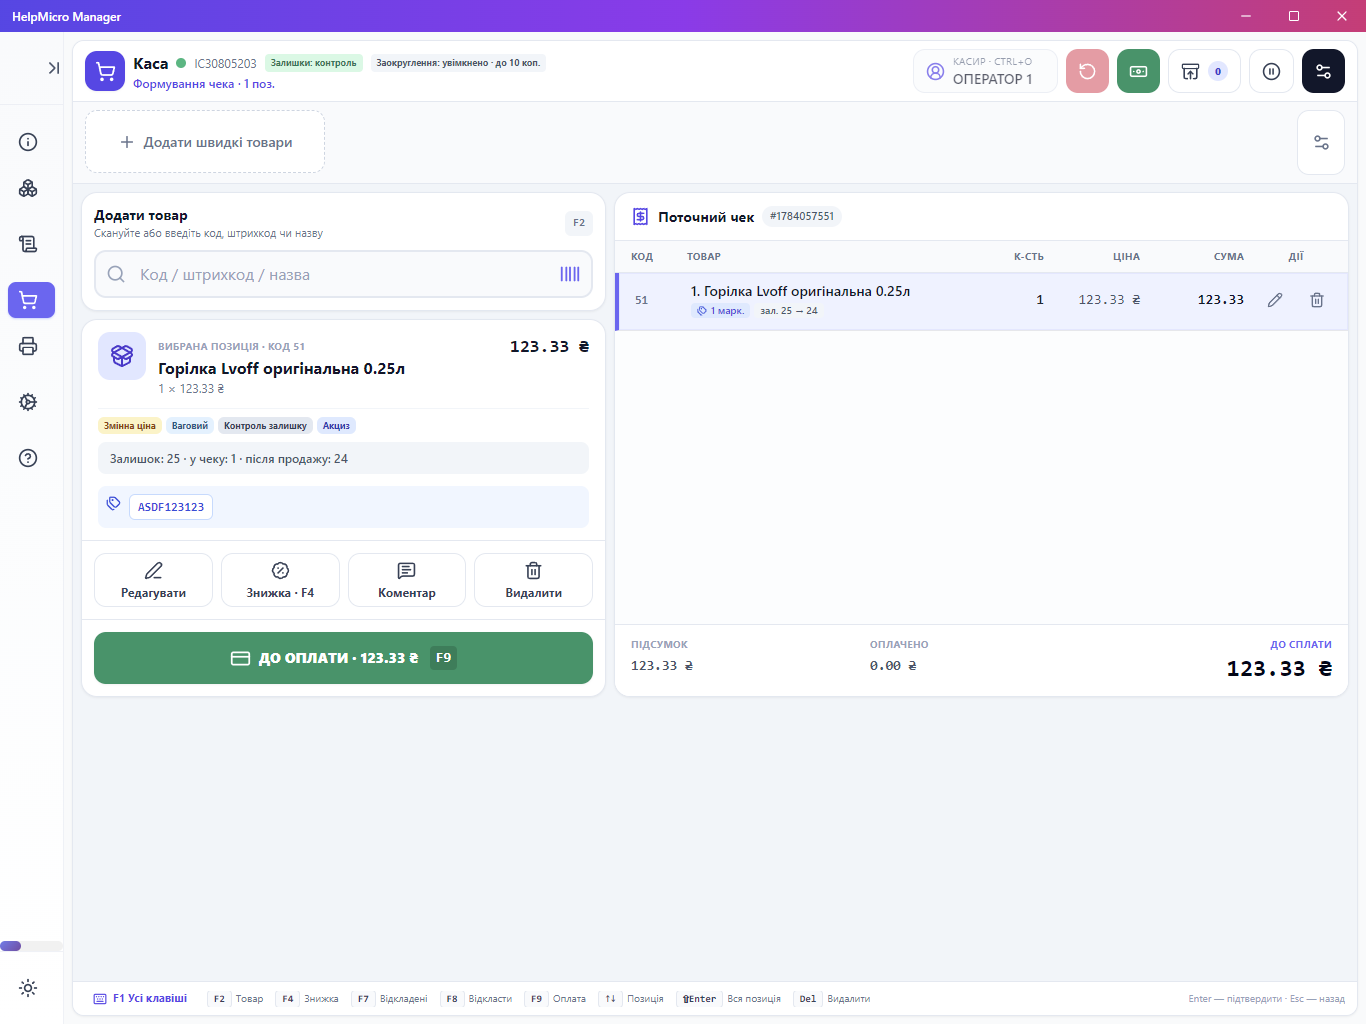
Task: Click the ДО СПЛАТИ 123.33 ₴ total
Action: 1279,669
